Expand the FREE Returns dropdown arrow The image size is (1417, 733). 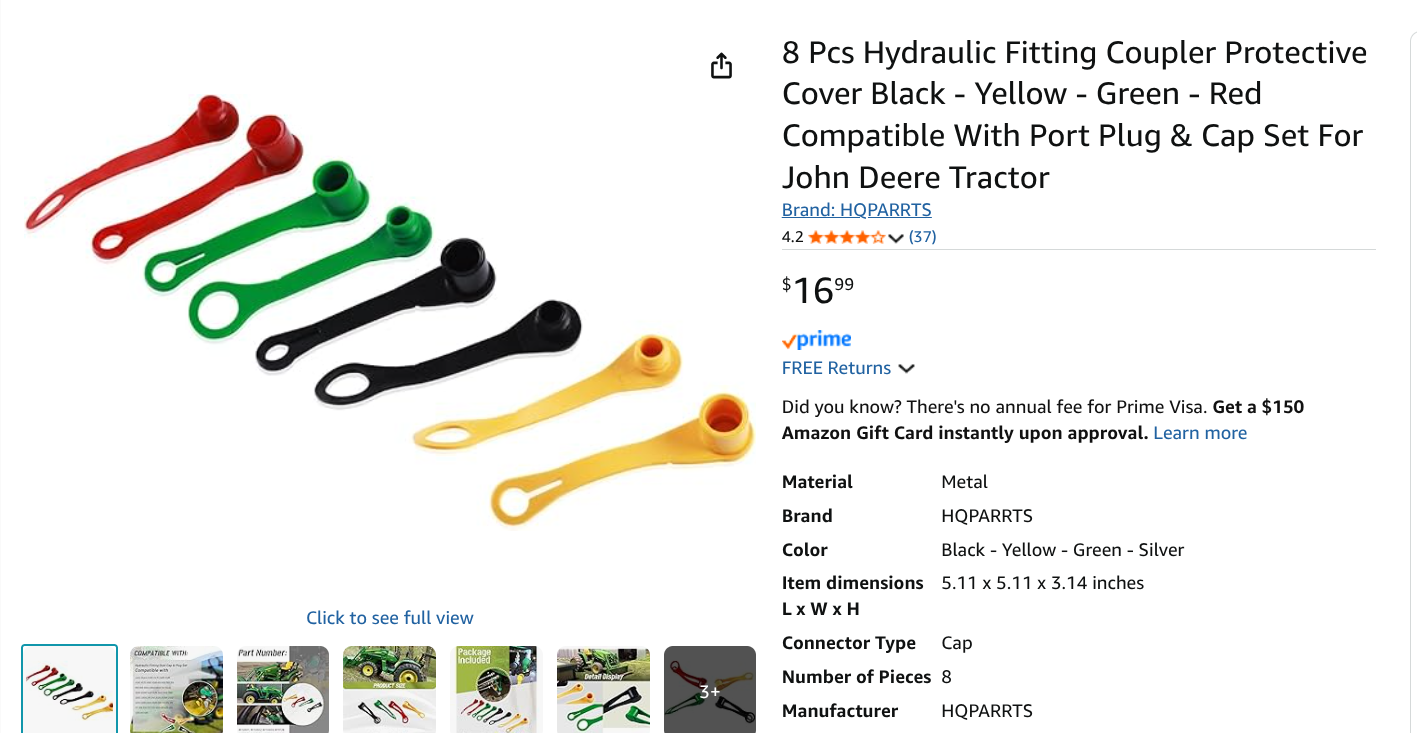click(x=906, y=368)
